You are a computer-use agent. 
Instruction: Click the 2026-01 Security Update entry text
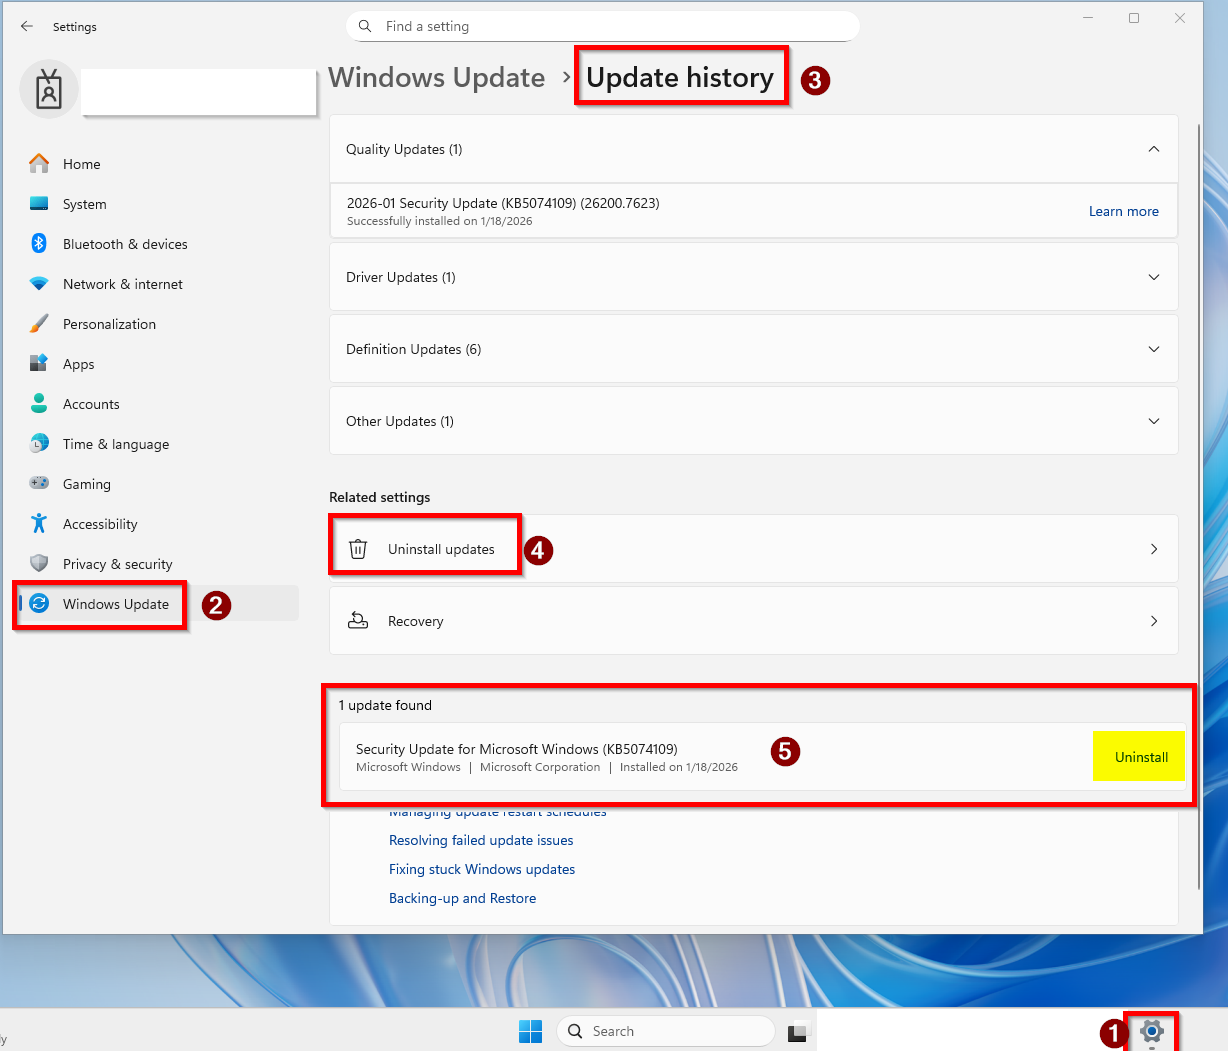pos(503,203)
